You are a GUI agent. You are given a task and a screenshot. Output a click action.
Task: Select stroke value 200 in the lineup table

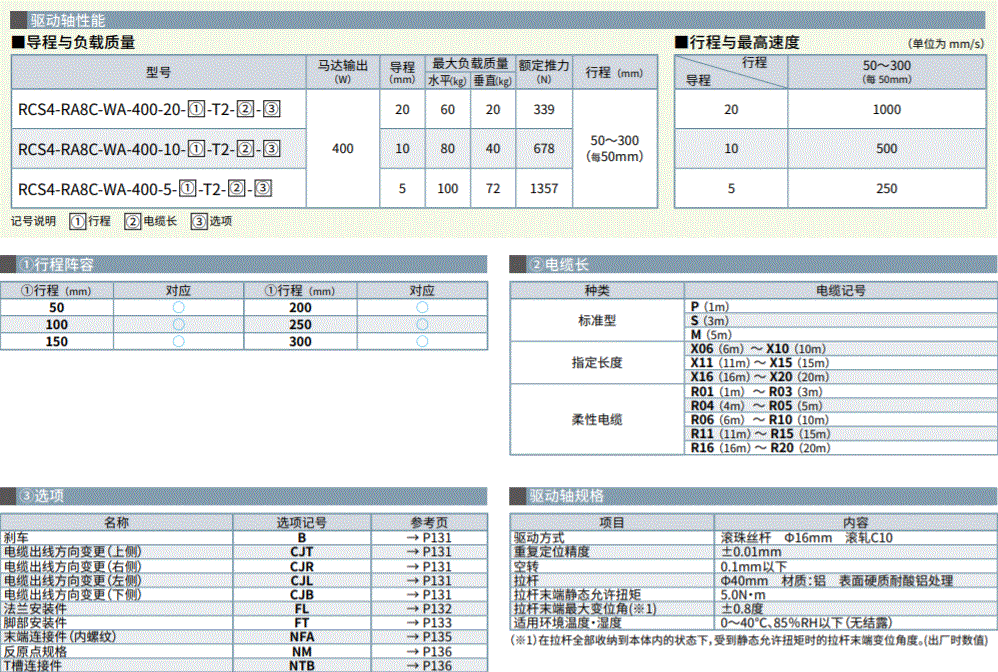[300, 307]
